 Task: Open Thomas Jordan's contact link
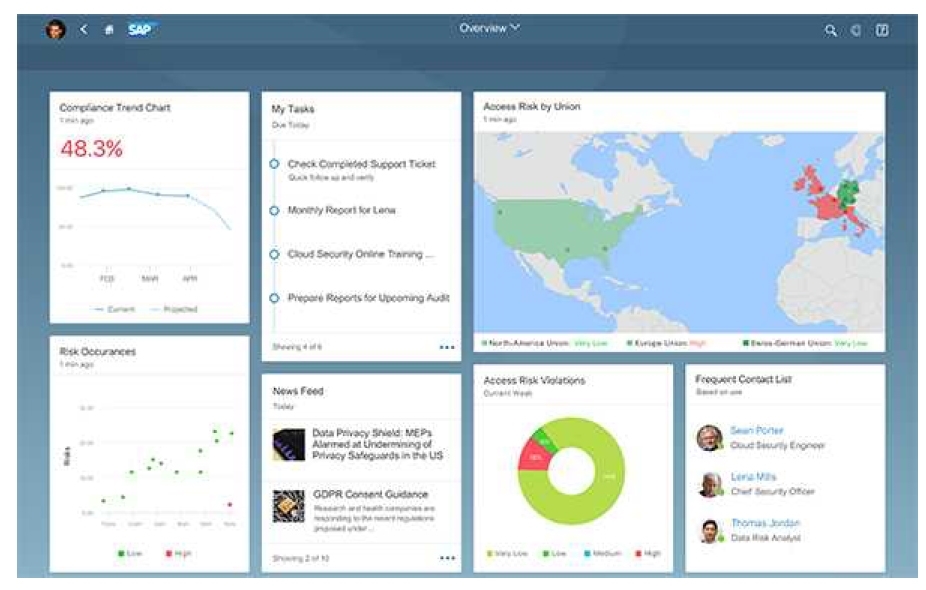[765, 523]
